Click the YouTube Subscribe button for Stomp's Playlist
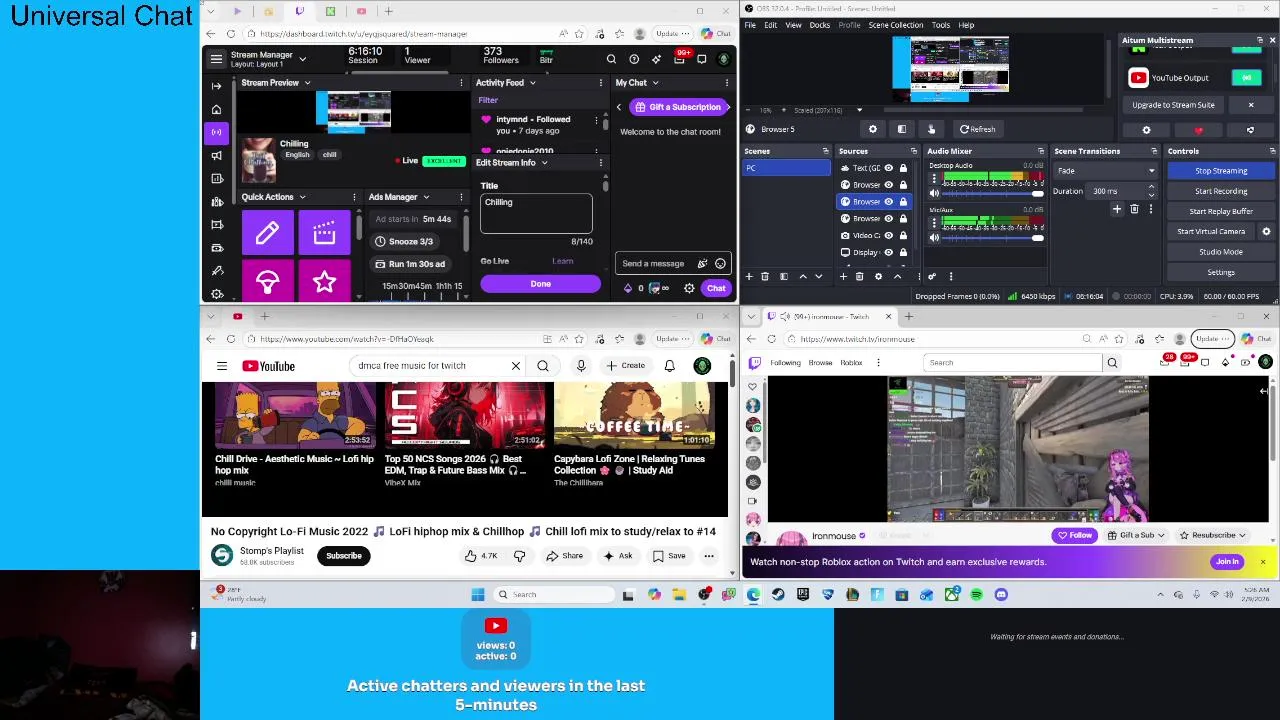Viewport: 1280px width, 720px height. click(x=343, y=556)
